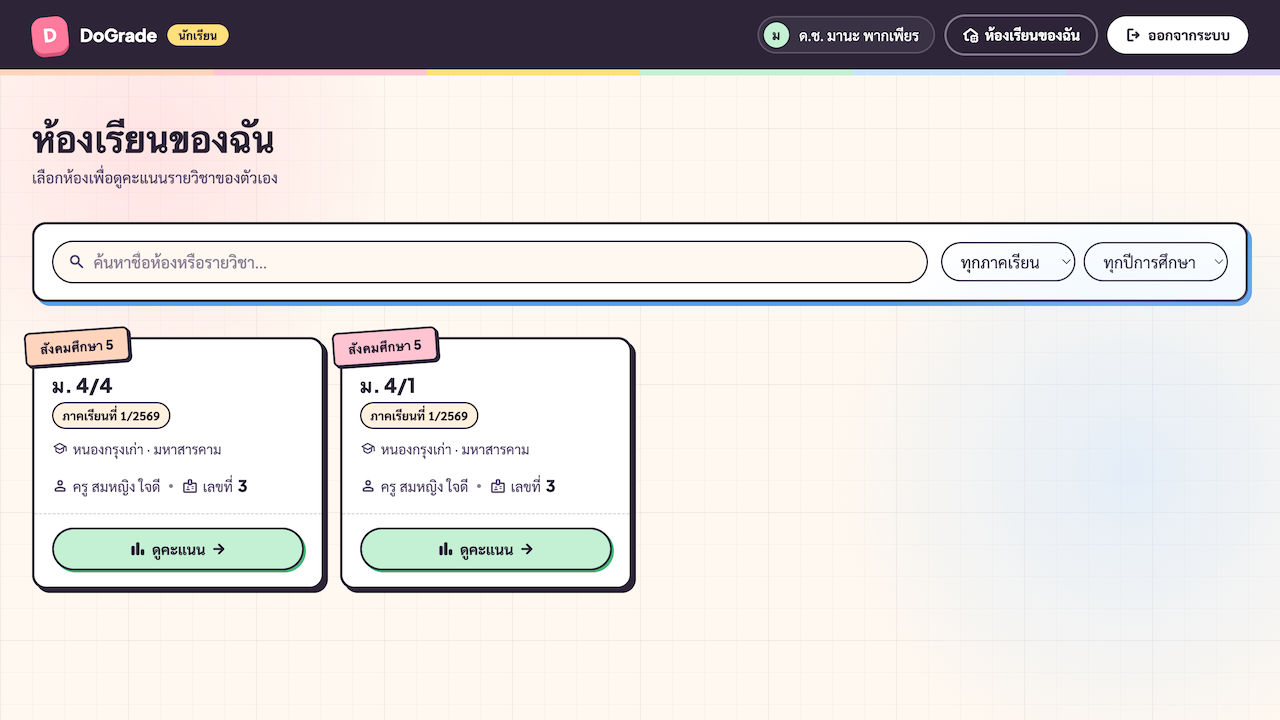1280x720 pixels.
Task: Click the teacher person icon on ม. 4/1 card
Action: coord(368,487)
